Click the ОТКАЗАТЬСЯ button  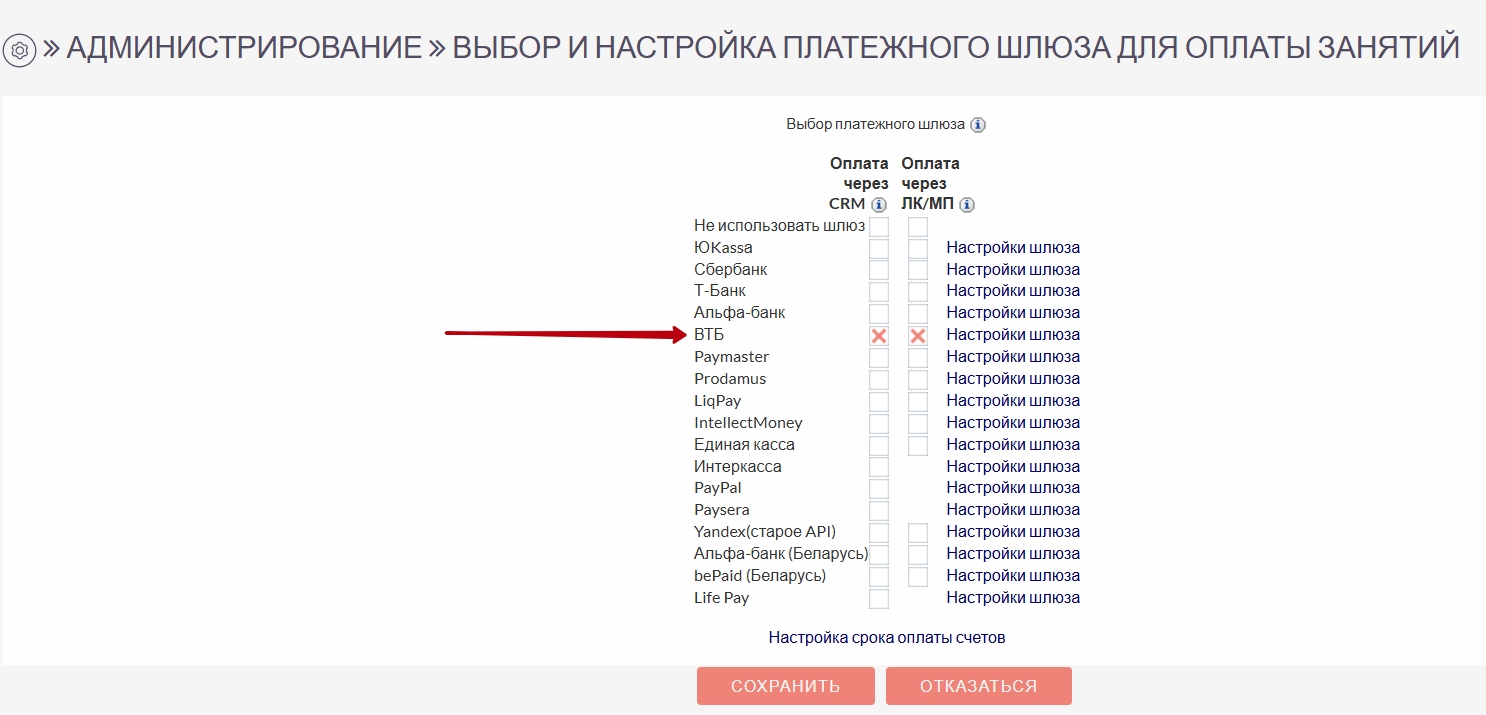pyautogui.click(x=979, y=686)
